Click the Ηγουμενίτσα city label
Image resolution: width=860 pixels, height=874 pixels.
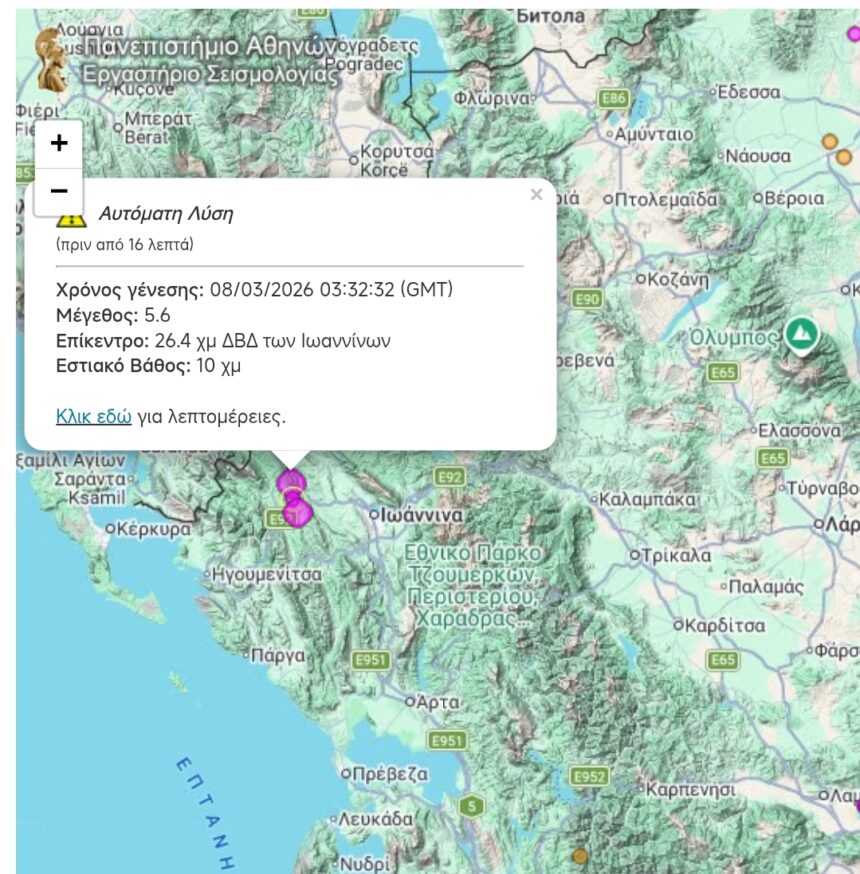pyautogui.click(x=267, y=575)
